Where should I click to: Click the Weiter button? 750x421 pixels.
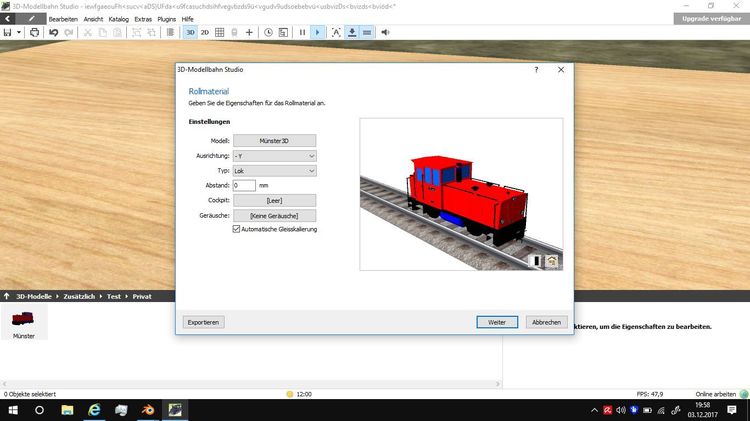point(497,322)
